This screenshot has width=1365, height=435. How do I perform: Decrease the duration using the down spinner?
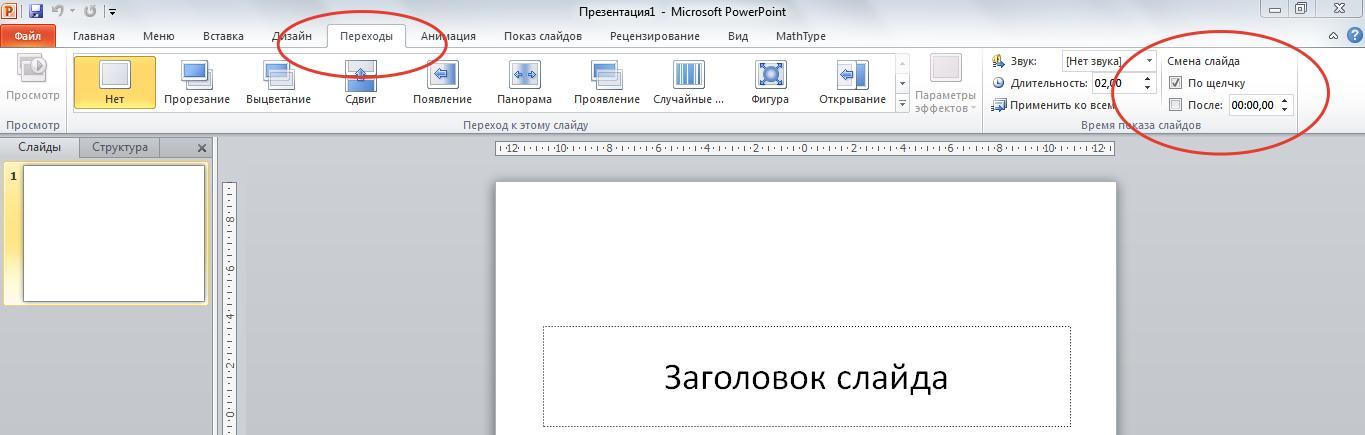click(x=1148, y=88)
